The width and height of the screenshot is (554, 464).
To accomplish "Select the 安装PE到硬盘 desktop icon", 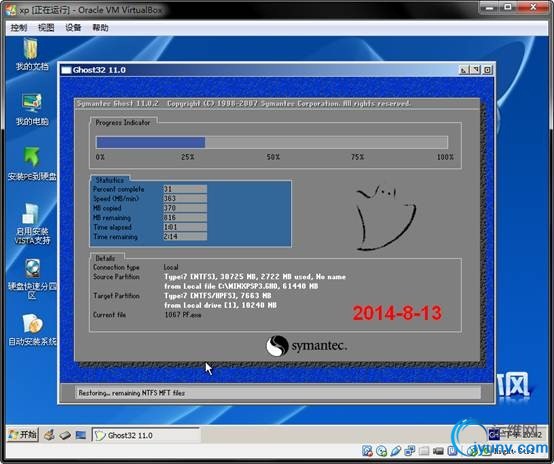I will tap(32, 164).
